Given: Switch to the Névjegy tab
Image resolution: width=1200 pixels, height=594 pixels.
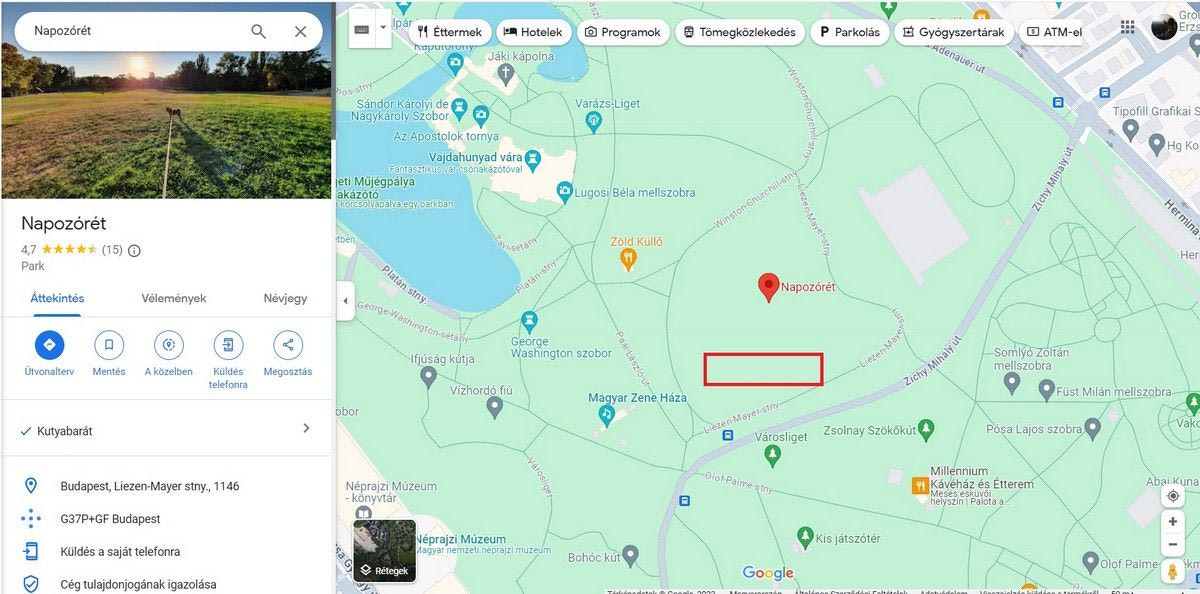Looking at the screenshot, I should coord(285,298).
